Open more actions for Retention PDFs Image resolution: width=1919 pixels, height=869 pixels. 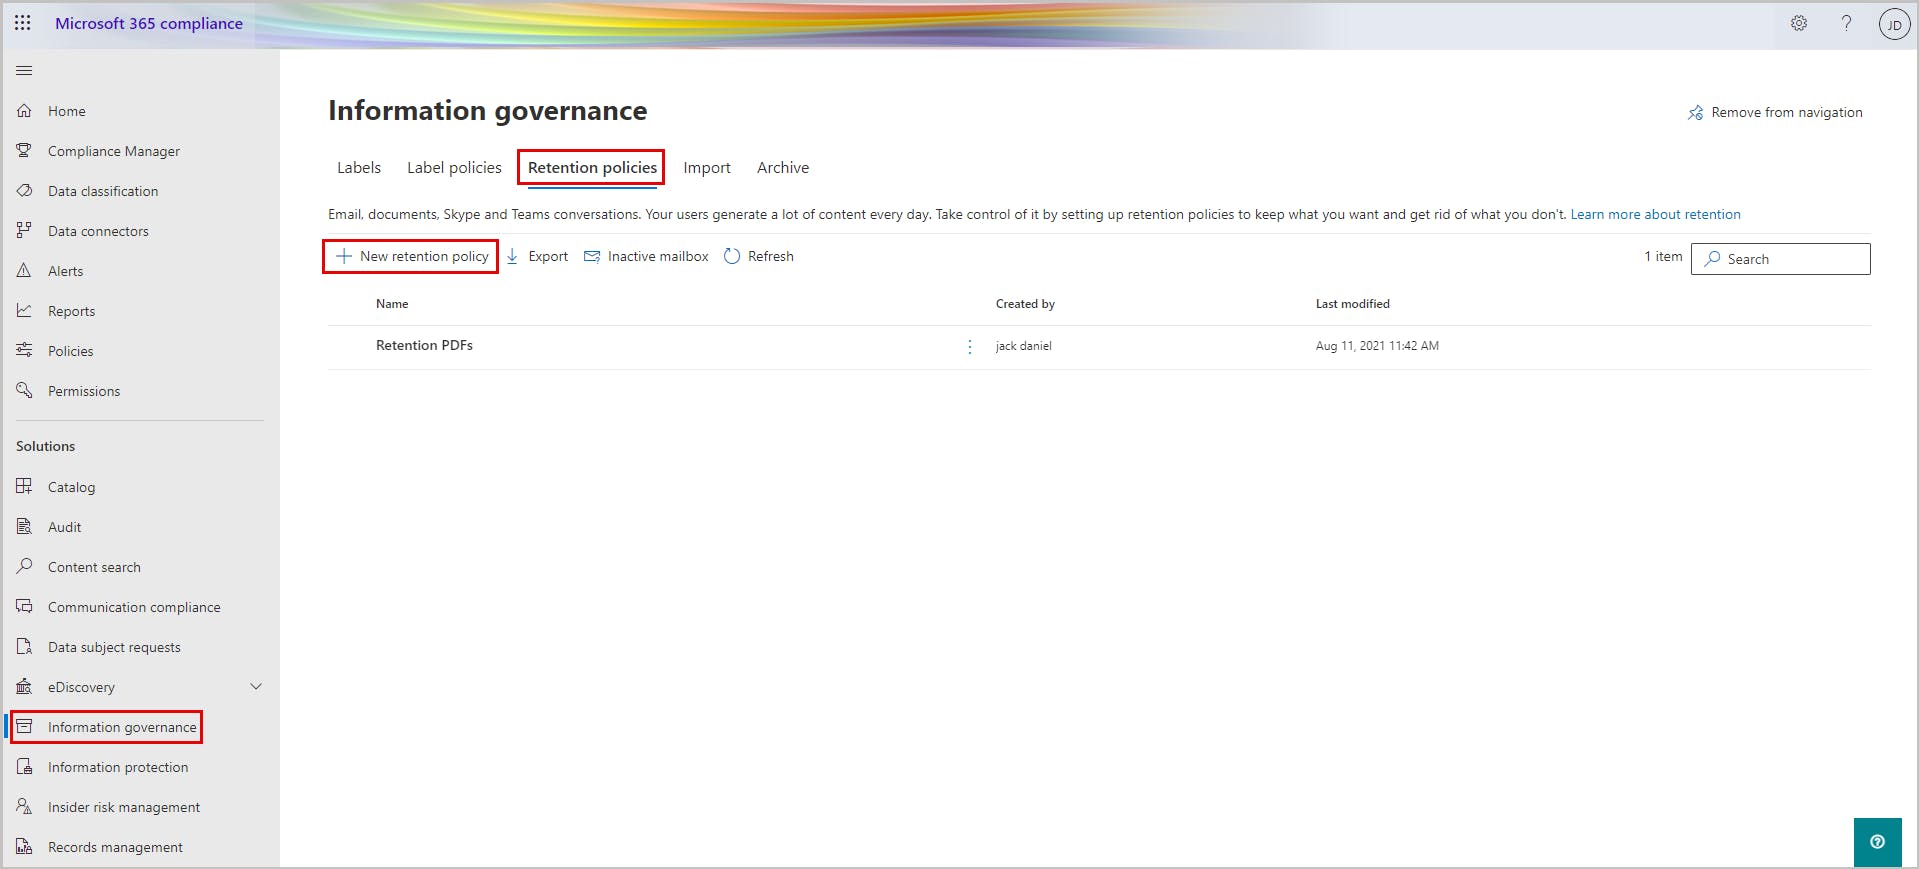tap(969, 346)
